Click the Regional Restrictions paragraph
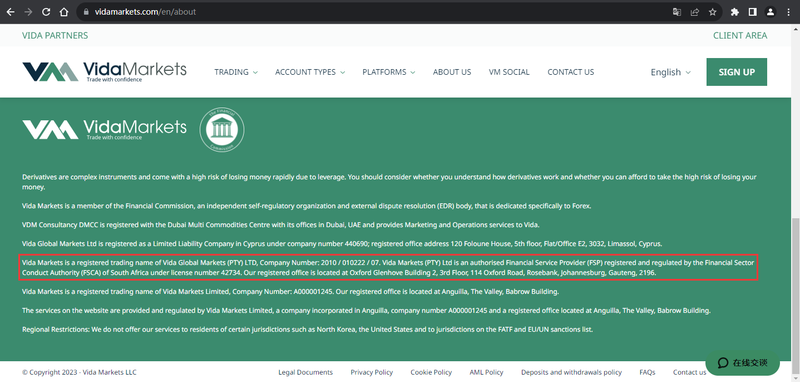This screenshot has height=382, width=800. tap(308, 329)
